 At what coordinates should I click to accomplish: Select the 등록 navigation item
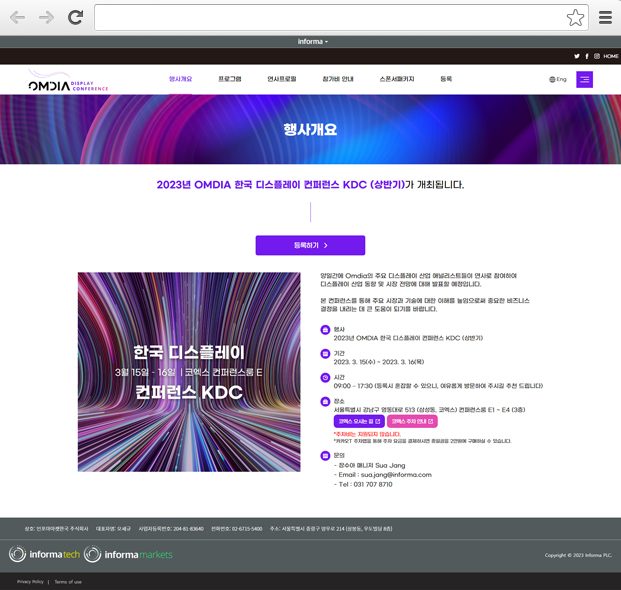click(x=446, y=79)
